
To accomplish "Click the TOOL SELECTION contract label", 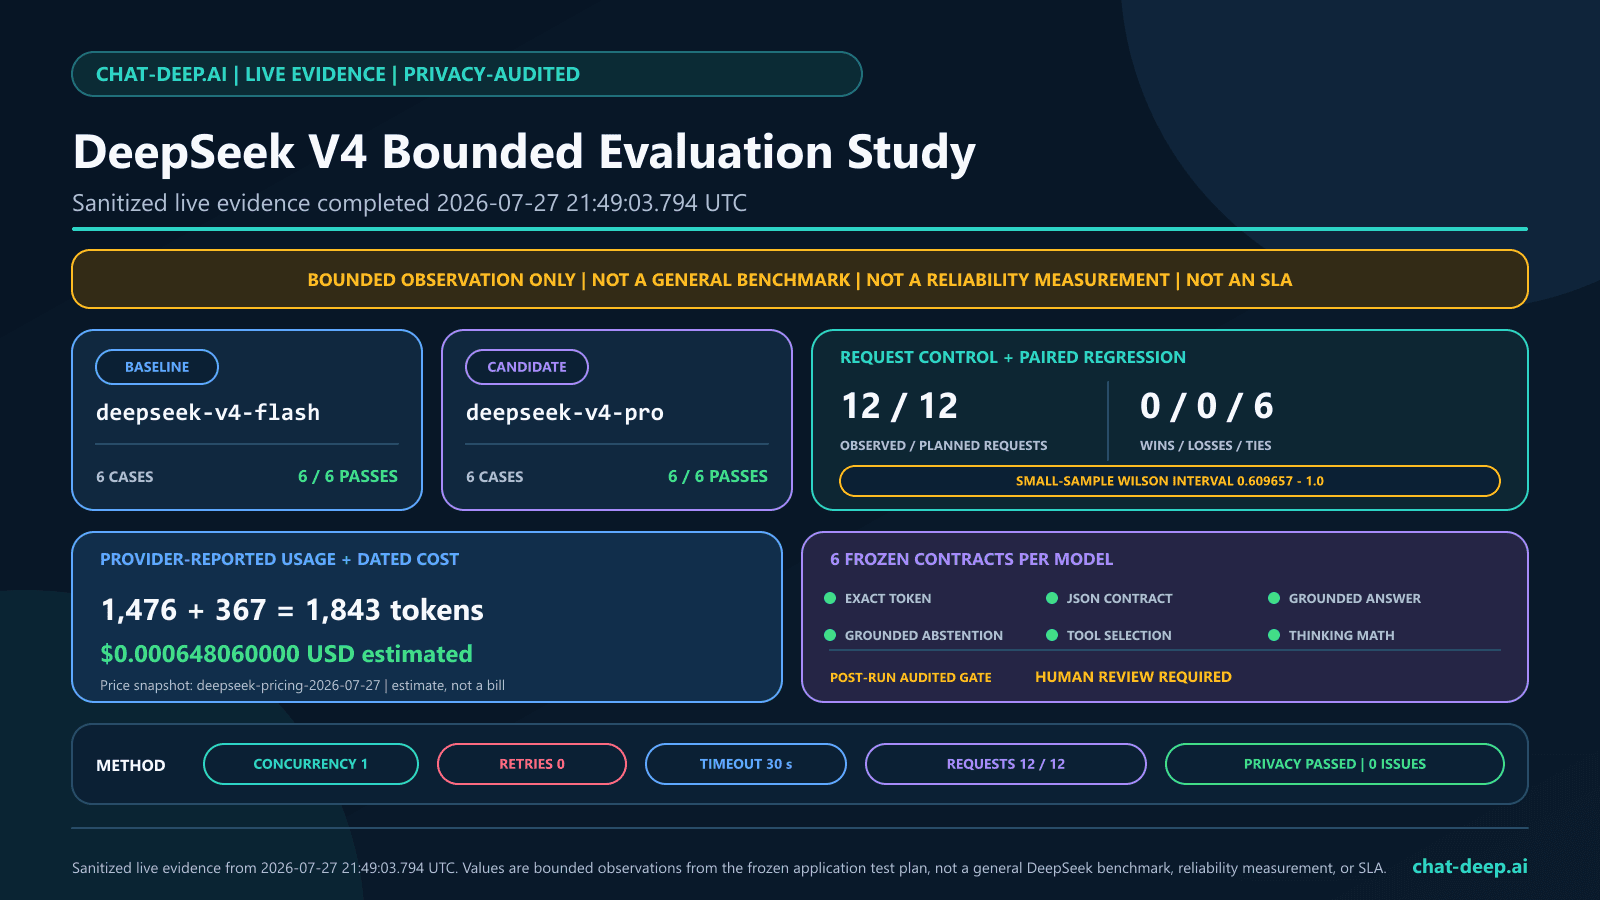I will [1119, 635].
